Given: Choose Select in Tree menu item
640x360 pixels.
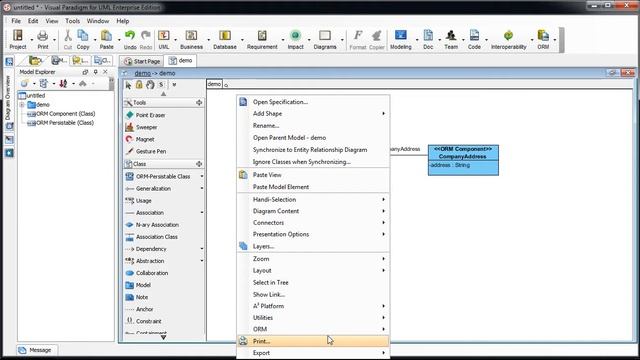Looking at the screenshot, I should 313,282.
